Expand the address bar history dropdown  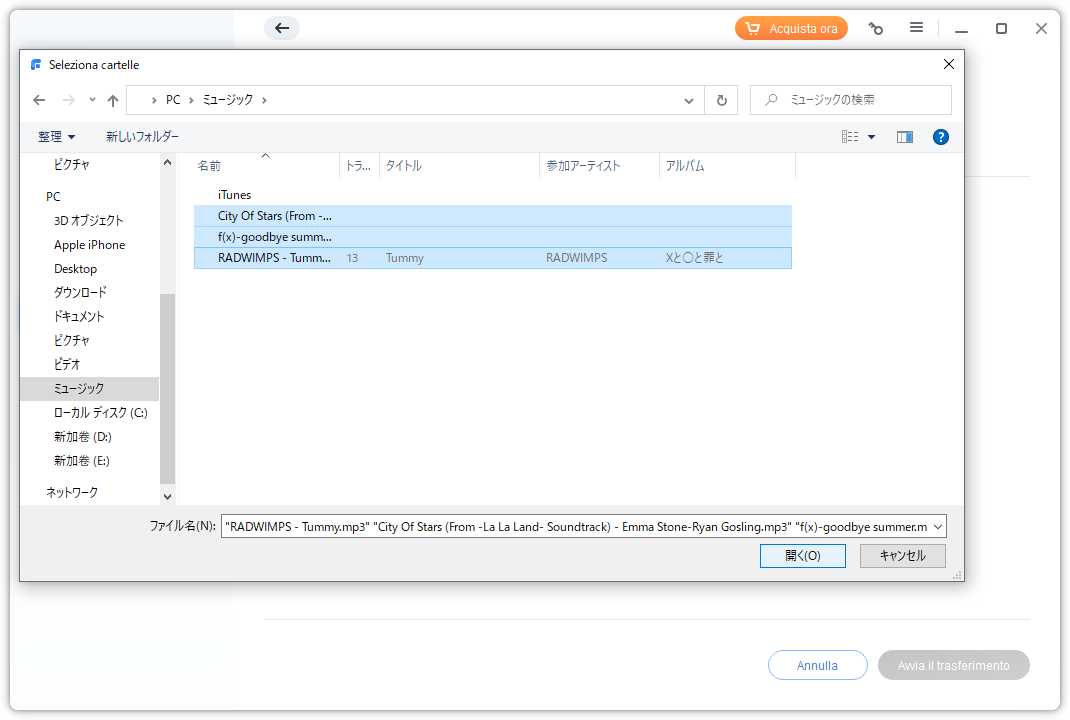tap(689, 100)
